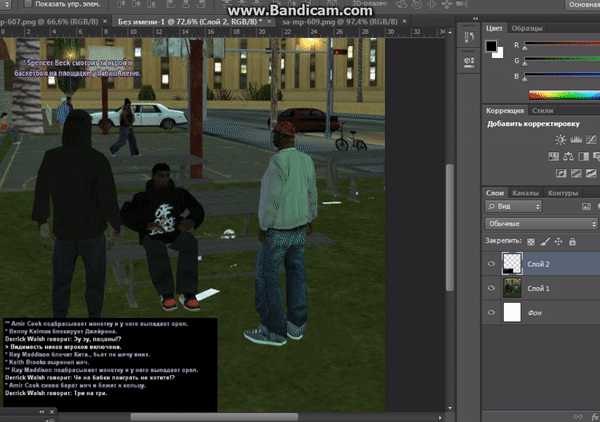Close the p-607.png document tab
Viewport: 600px width, 422px height.
click(105, 22)
